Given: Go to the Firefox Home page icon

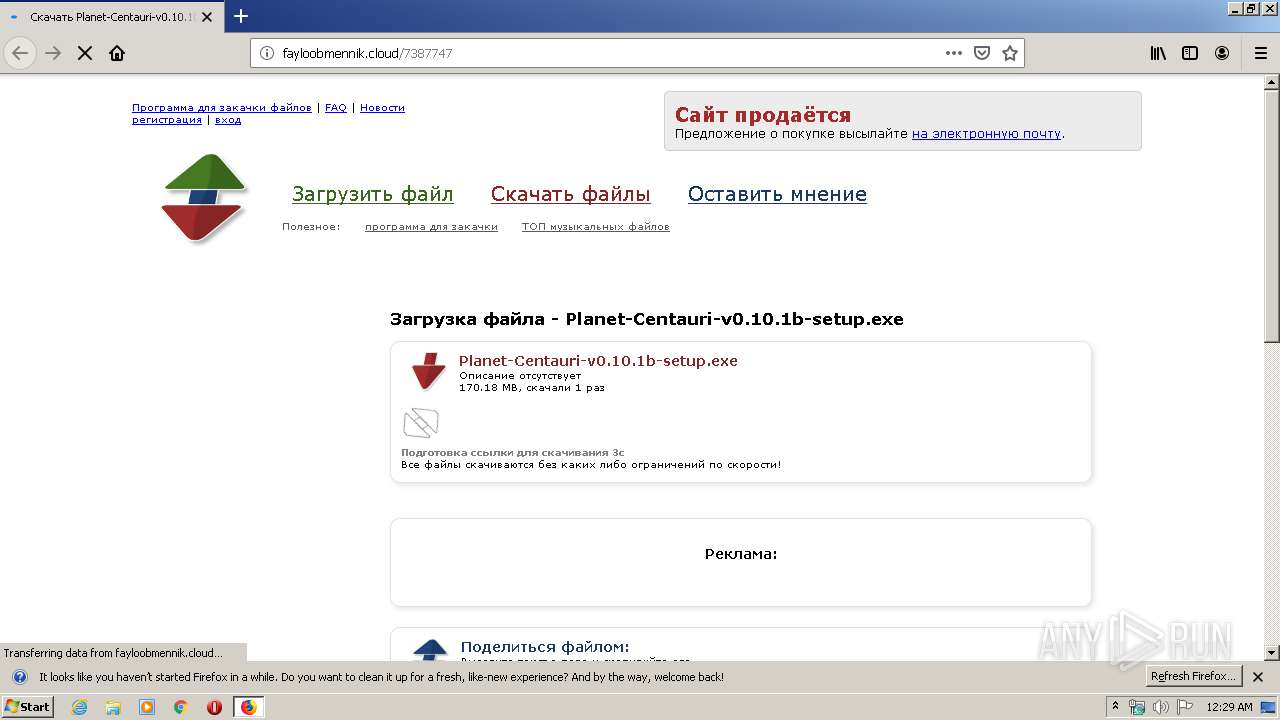Looking at the screenshot, I should (x=117, y=53).
